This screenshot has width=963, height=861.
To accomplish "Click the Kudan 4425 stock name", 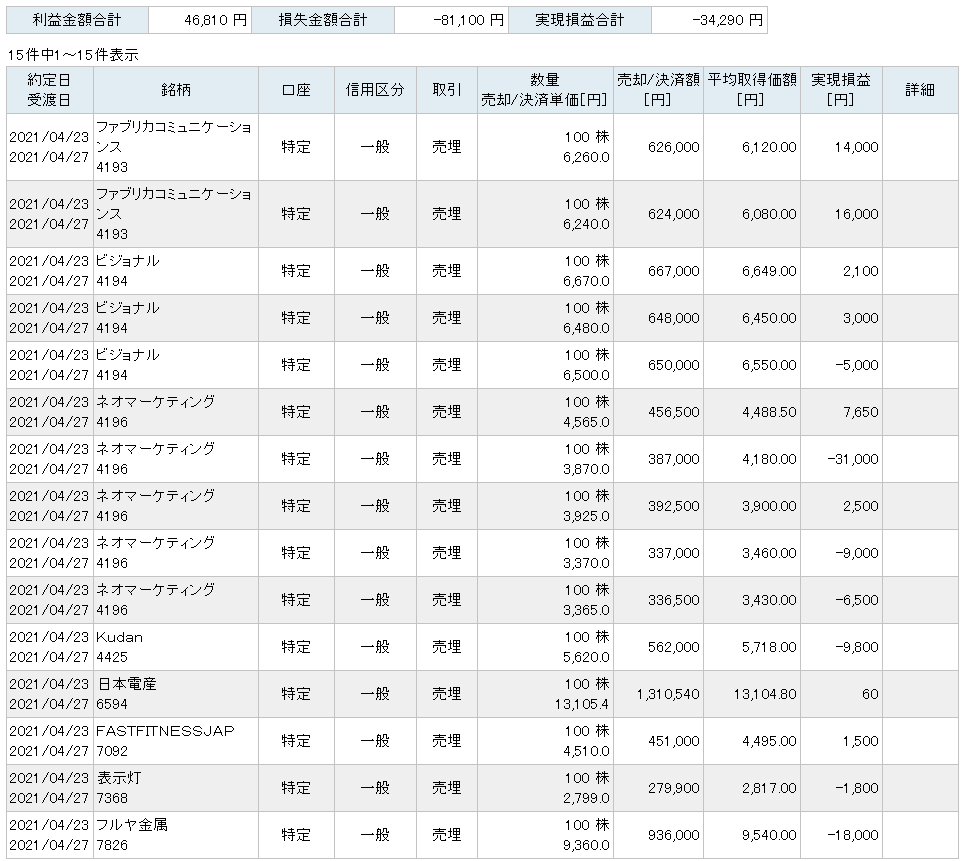I will pos(119,647).
